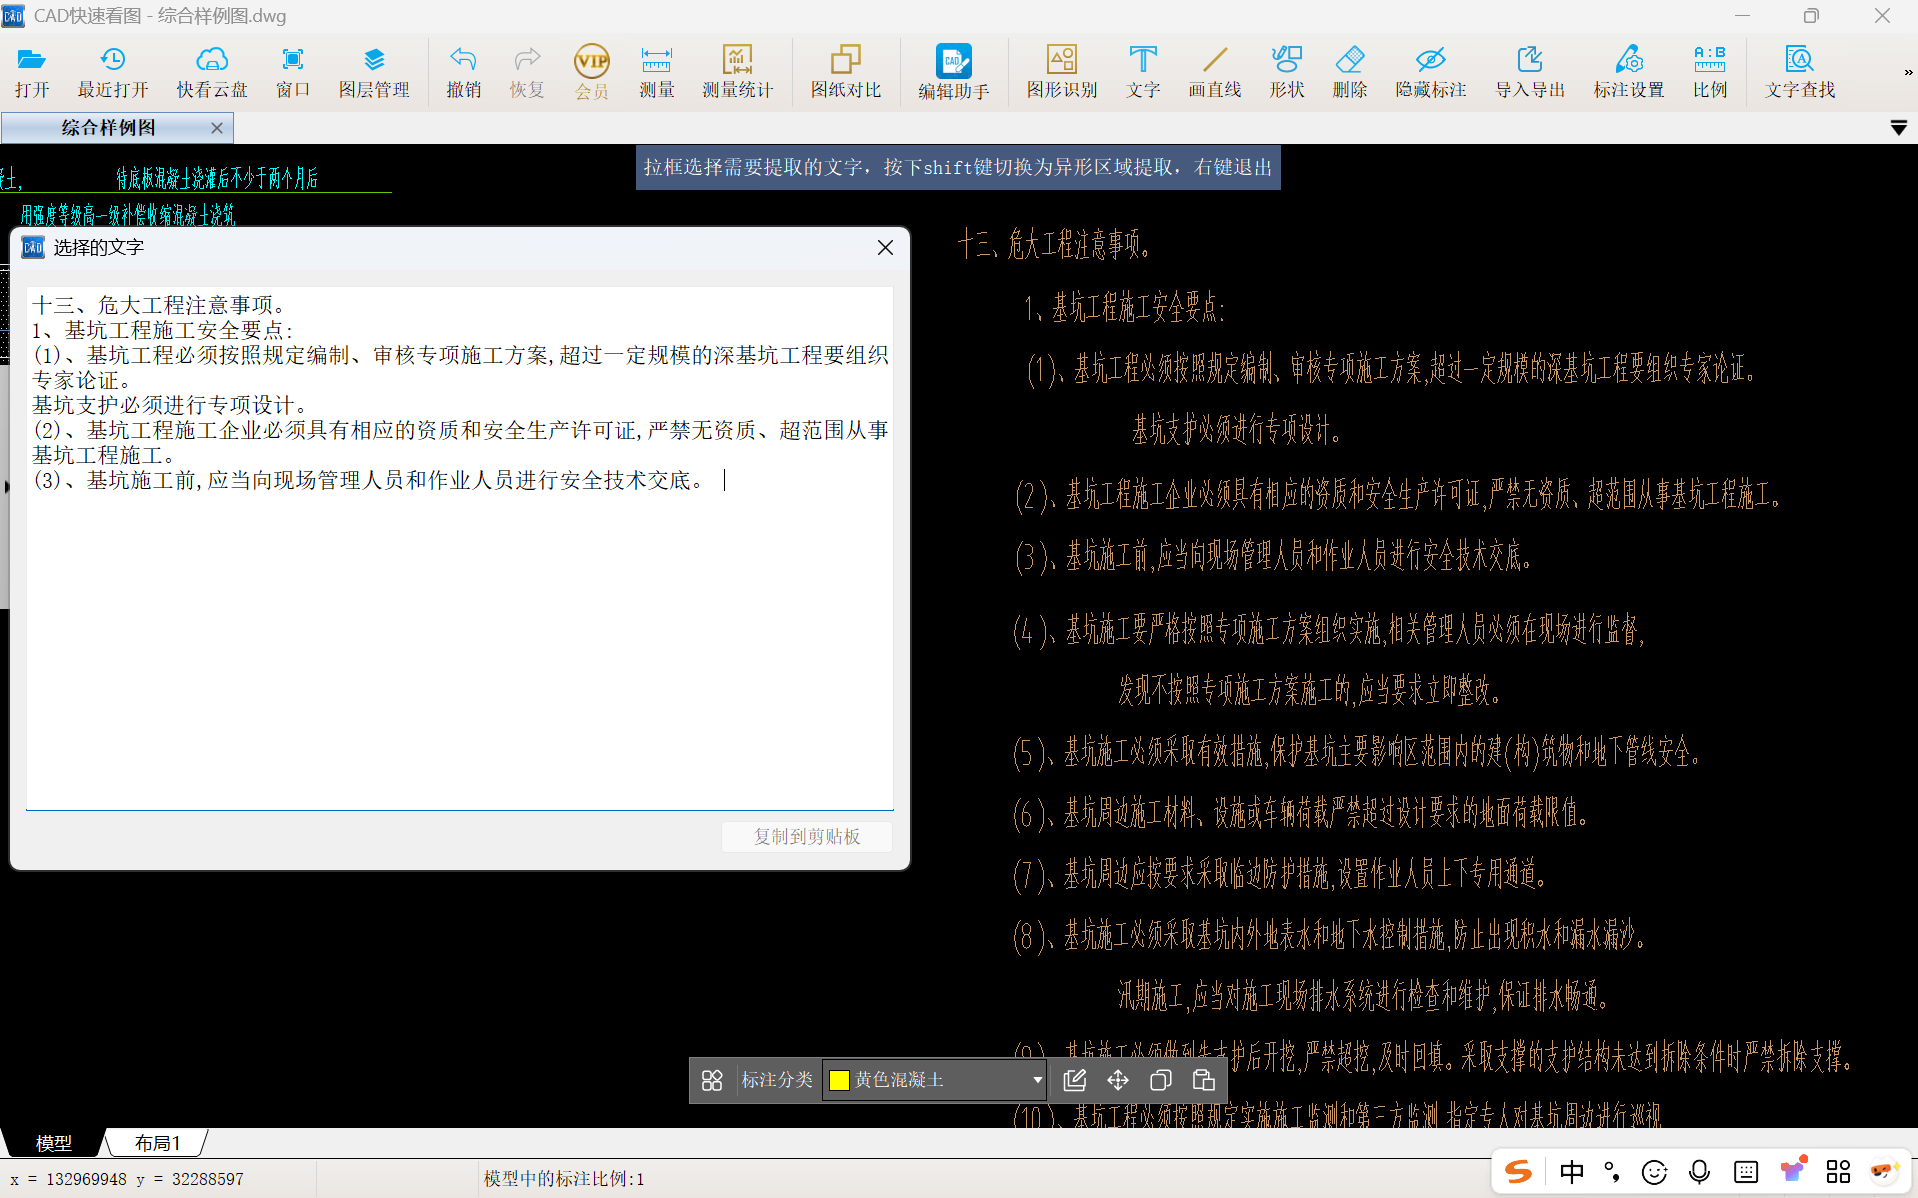Open the tab list dropdown triangle
1918x1198 pixels.
(1898, 128)
